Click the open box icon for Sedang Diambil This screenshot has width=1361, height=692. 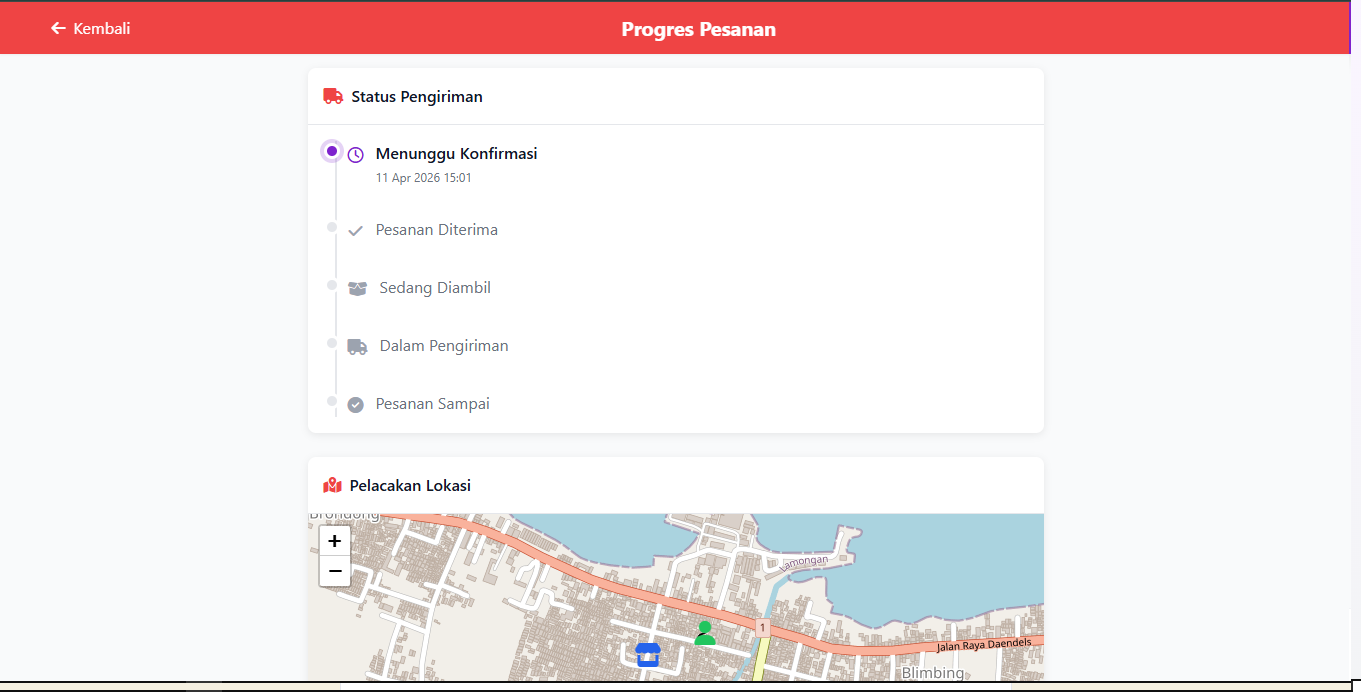pos(357,289)
